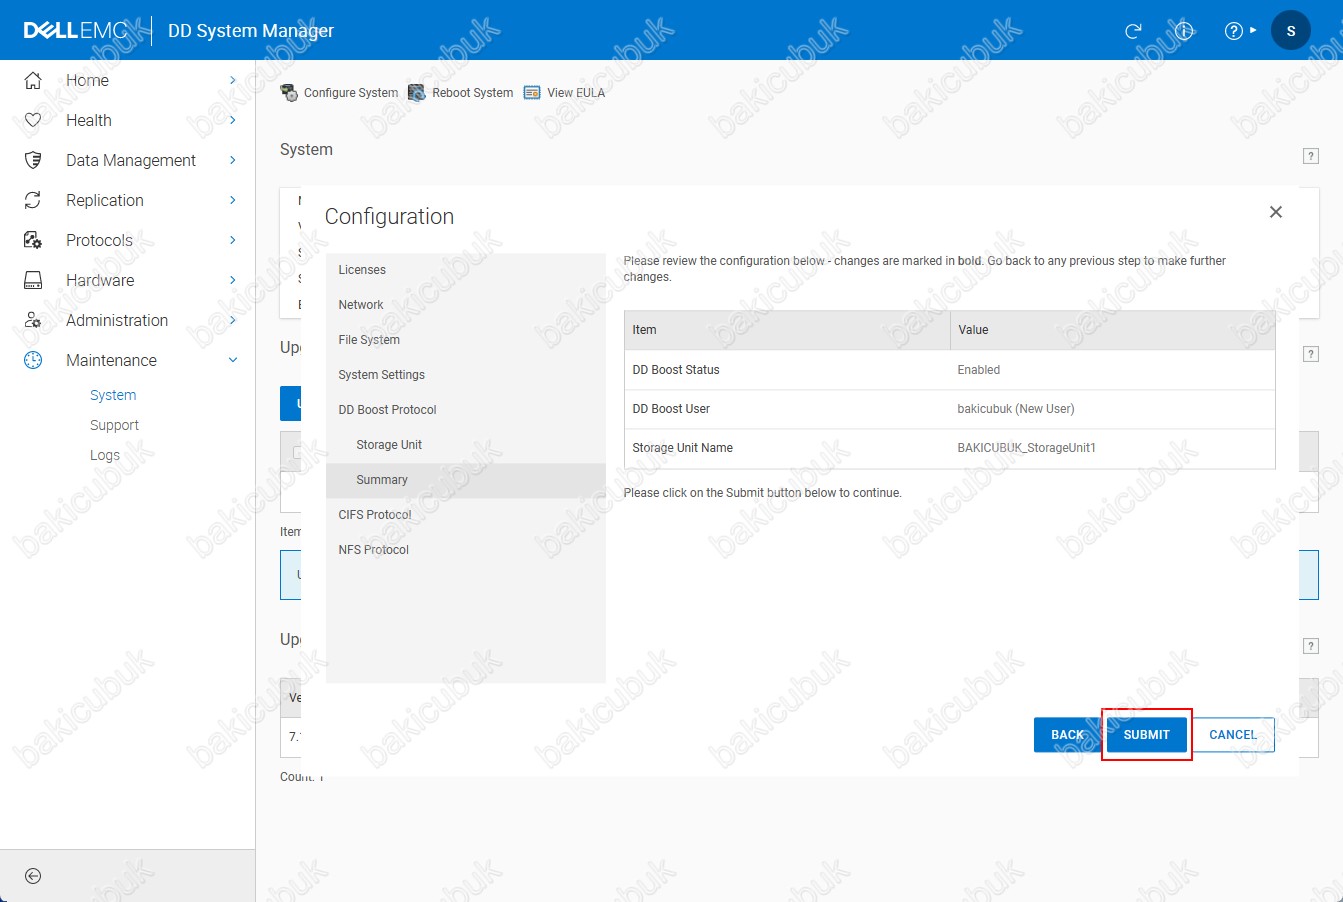Expand the Data Management chevron

233,160
